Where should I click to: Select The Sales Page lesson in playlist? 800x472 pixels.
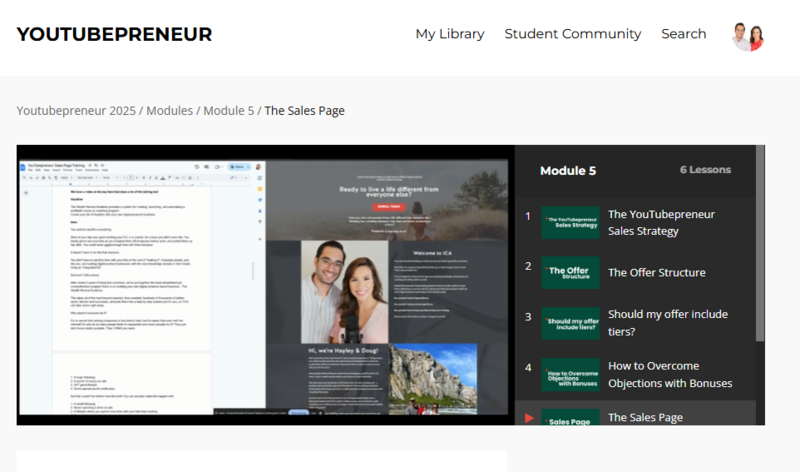tap(635, 413)
